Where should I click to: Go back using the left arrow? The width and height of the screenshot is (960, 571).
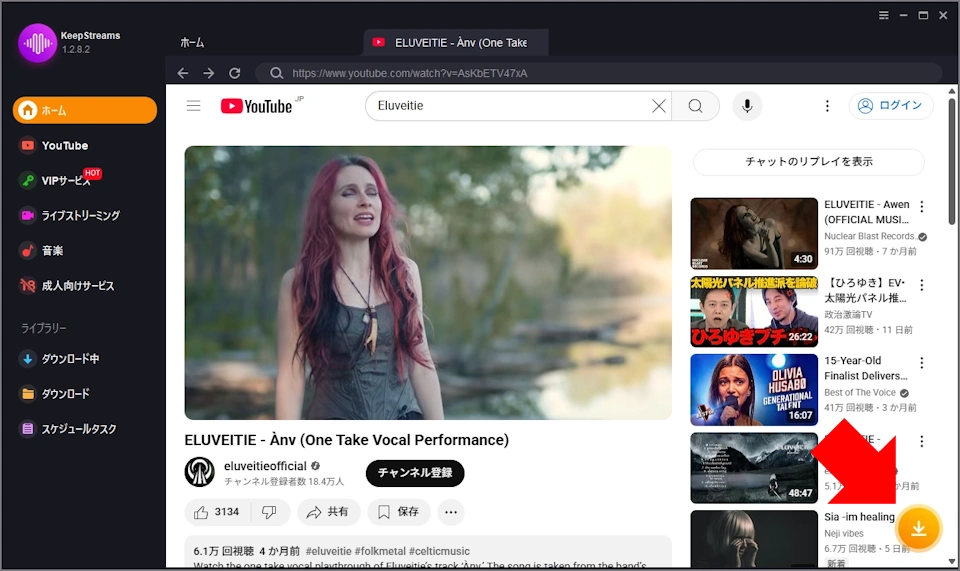182,73
